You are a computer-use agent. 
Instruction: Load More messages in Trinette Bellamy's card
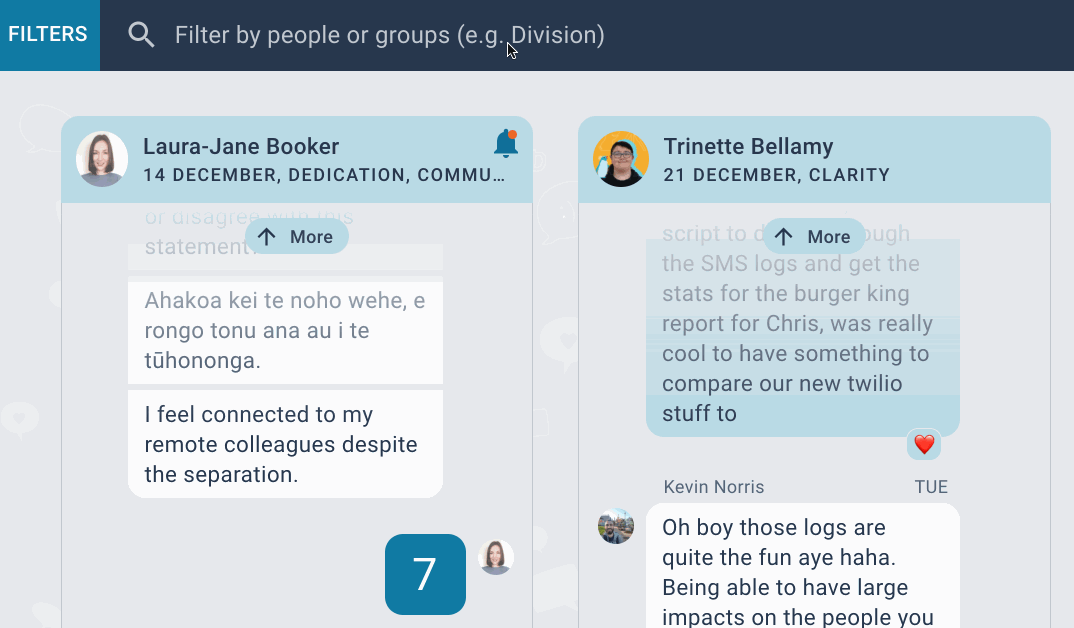[814, 237]
